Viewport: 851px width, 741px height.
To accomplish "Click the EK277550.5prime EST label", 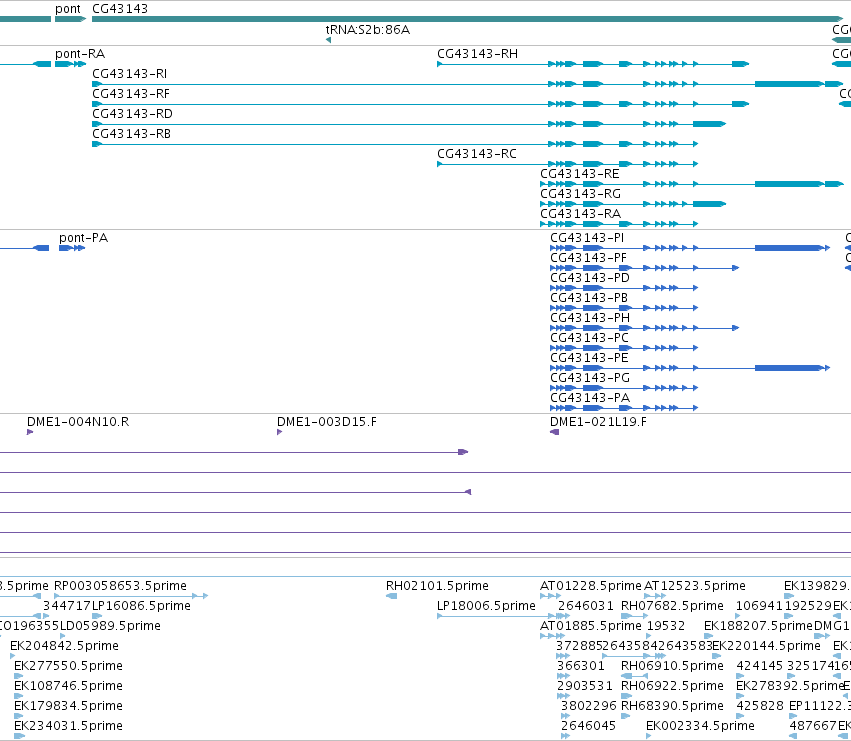I will pyautogui.click(x=68, y=666).
